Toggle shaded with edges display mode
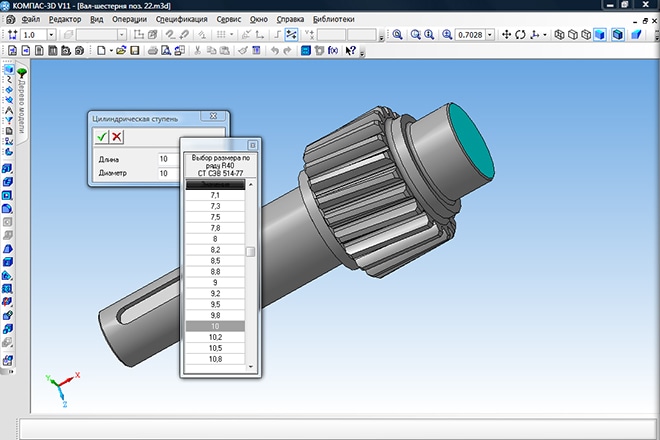The image size is (660, 440). tap(617, 35)
